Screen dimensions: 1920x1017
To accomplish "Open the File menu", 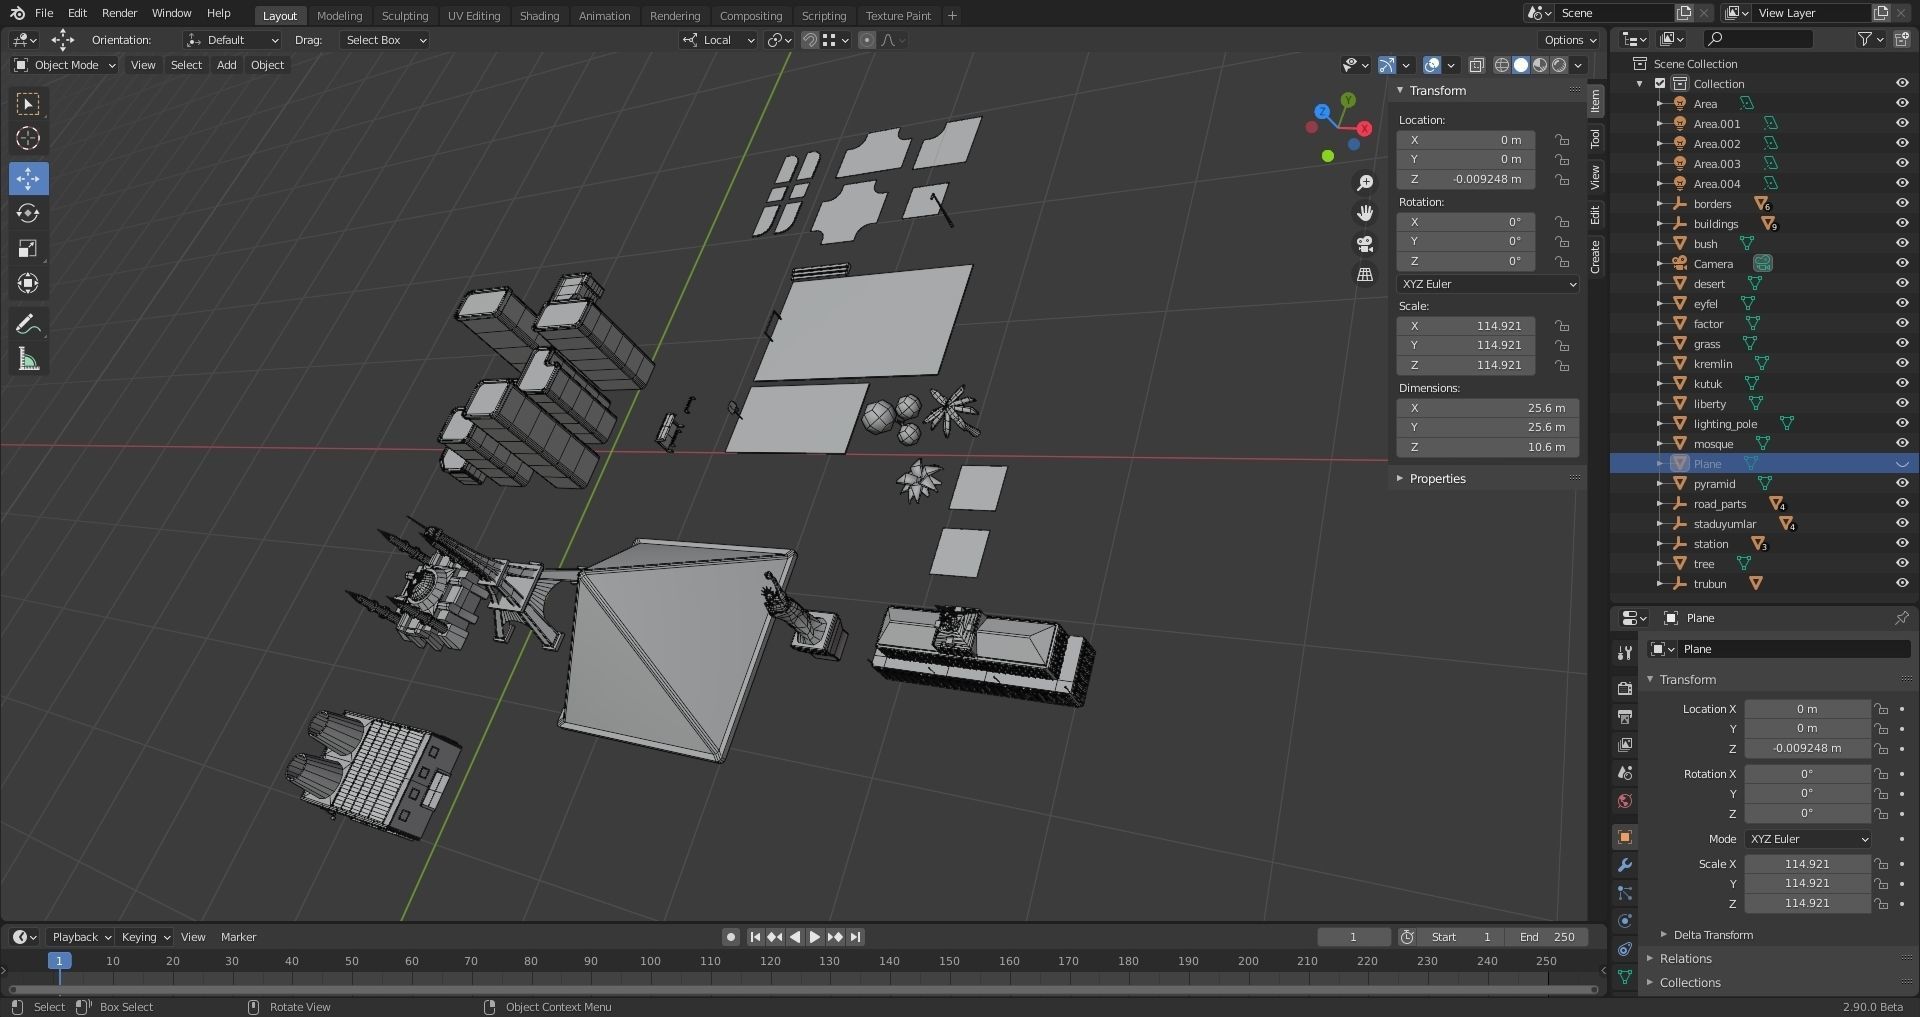I will pyautogui.click(x=44, y=13).
